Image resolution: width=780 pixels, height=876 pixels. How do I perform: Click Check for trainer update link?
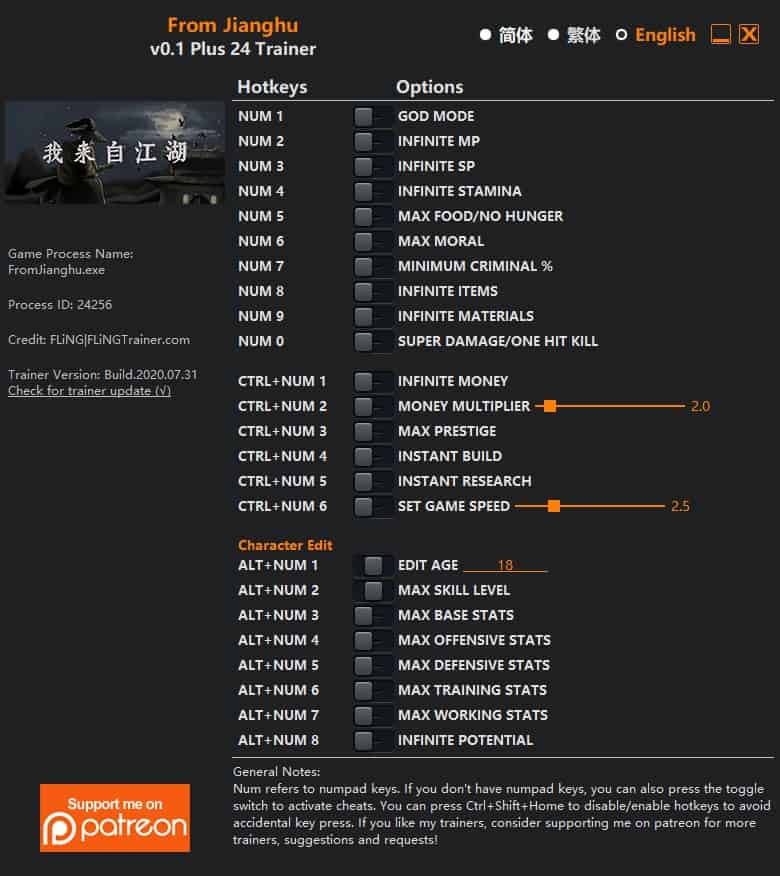point(89,391)
